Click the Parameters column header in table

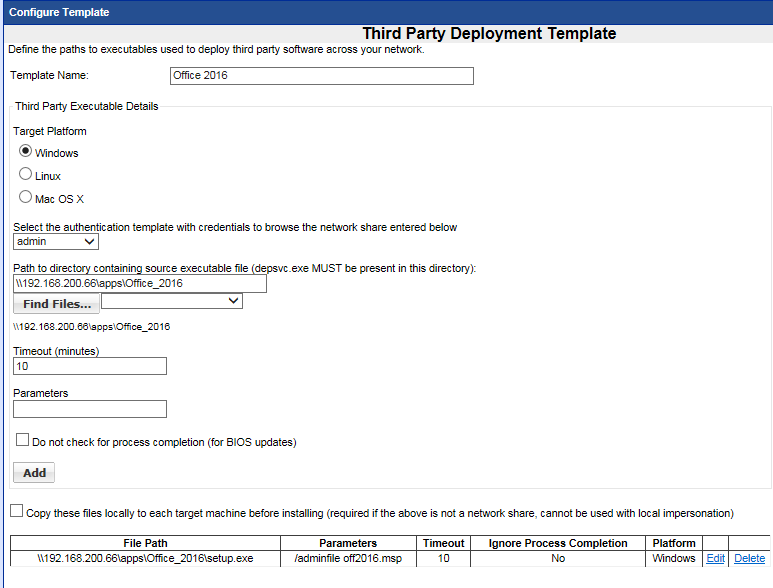coord(348,543)
